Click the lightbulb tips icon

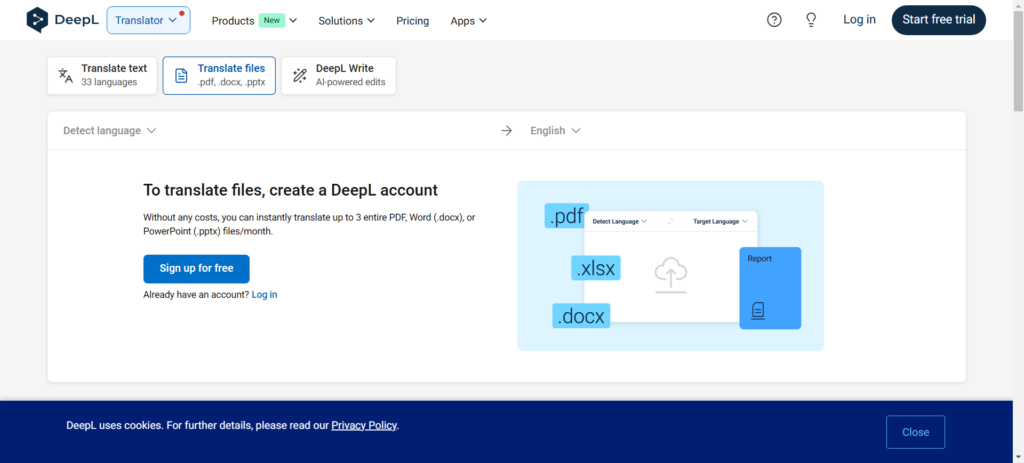pyautogui.click(x=811, y=20)
